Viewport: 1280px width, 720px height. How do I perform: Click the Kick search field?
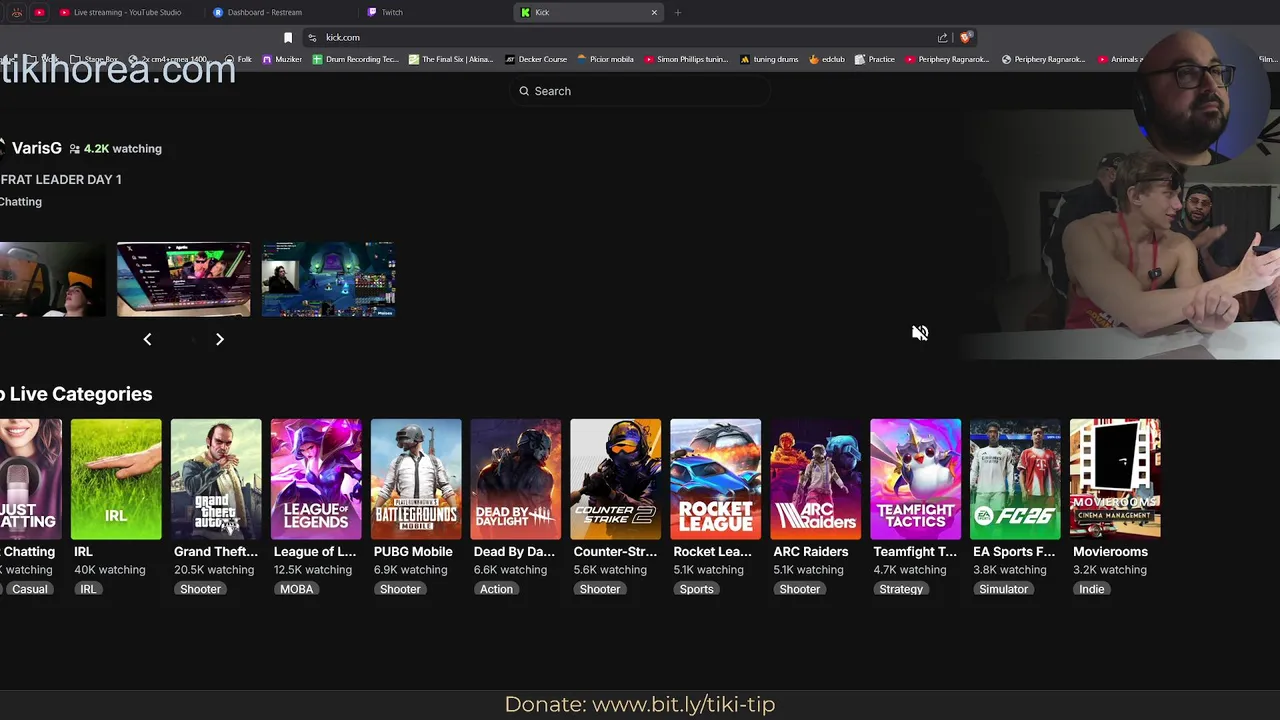640,91
